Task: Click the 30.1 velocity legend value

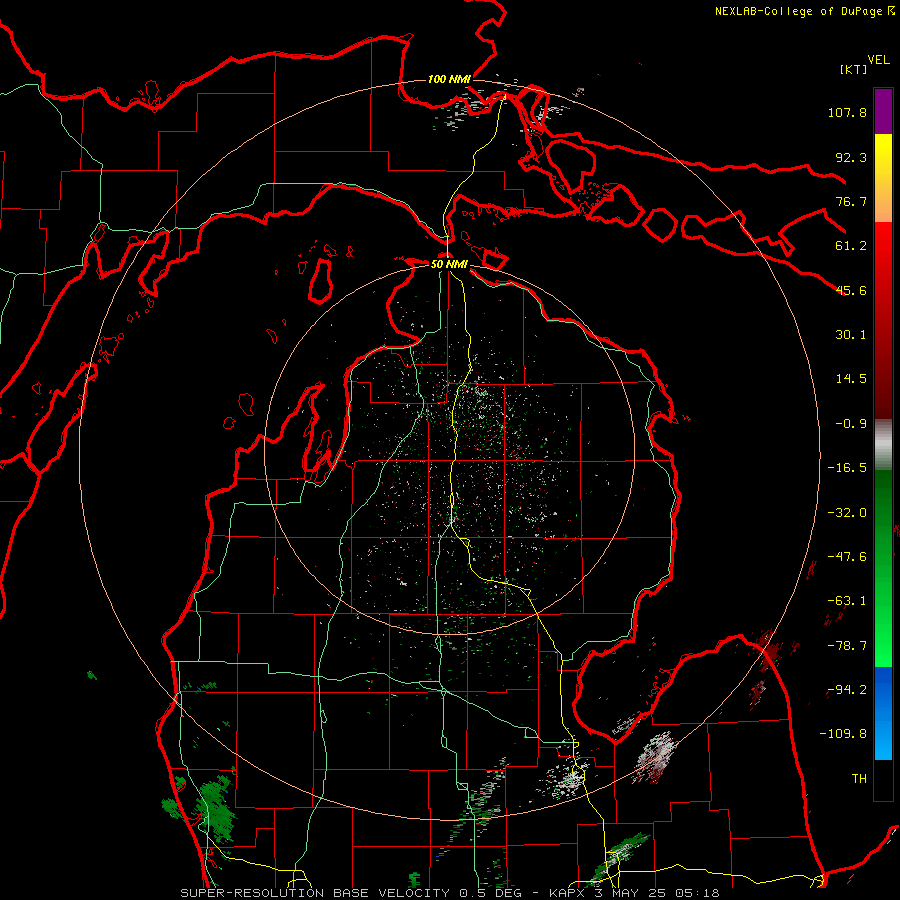Action: [x=851, y=335]
